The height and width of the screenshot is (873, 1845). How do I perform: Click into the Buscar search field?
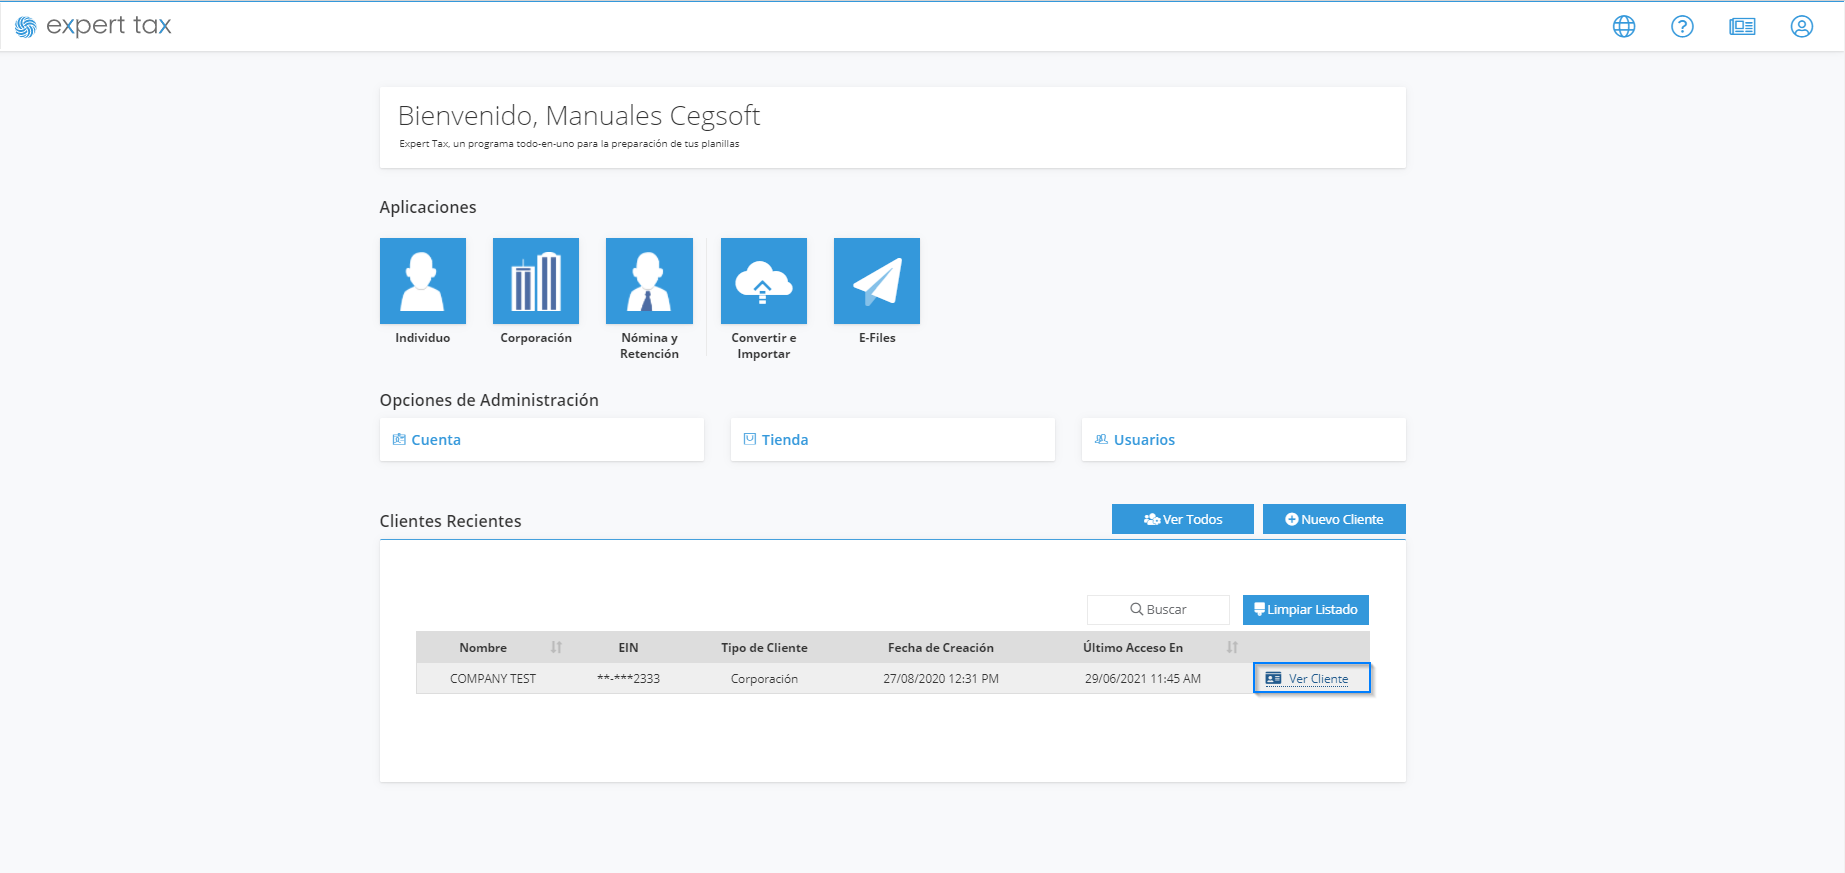(1158, 610)
